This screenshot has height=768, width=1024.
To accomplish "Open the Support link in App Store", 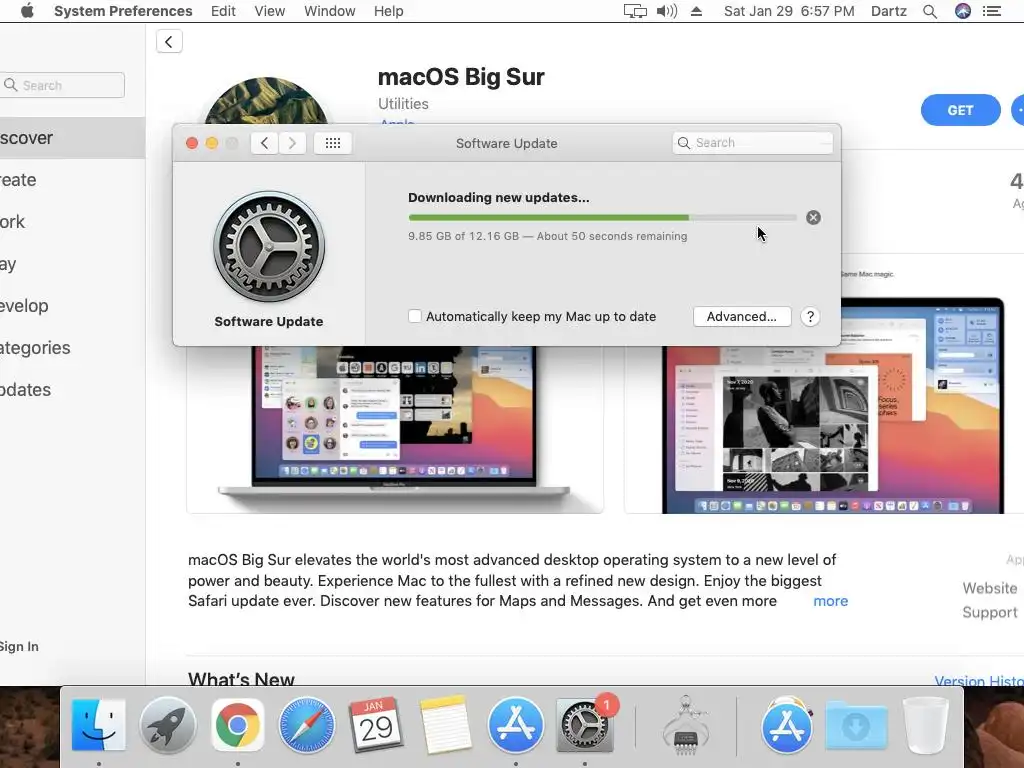I will click(x=990, y=613).
